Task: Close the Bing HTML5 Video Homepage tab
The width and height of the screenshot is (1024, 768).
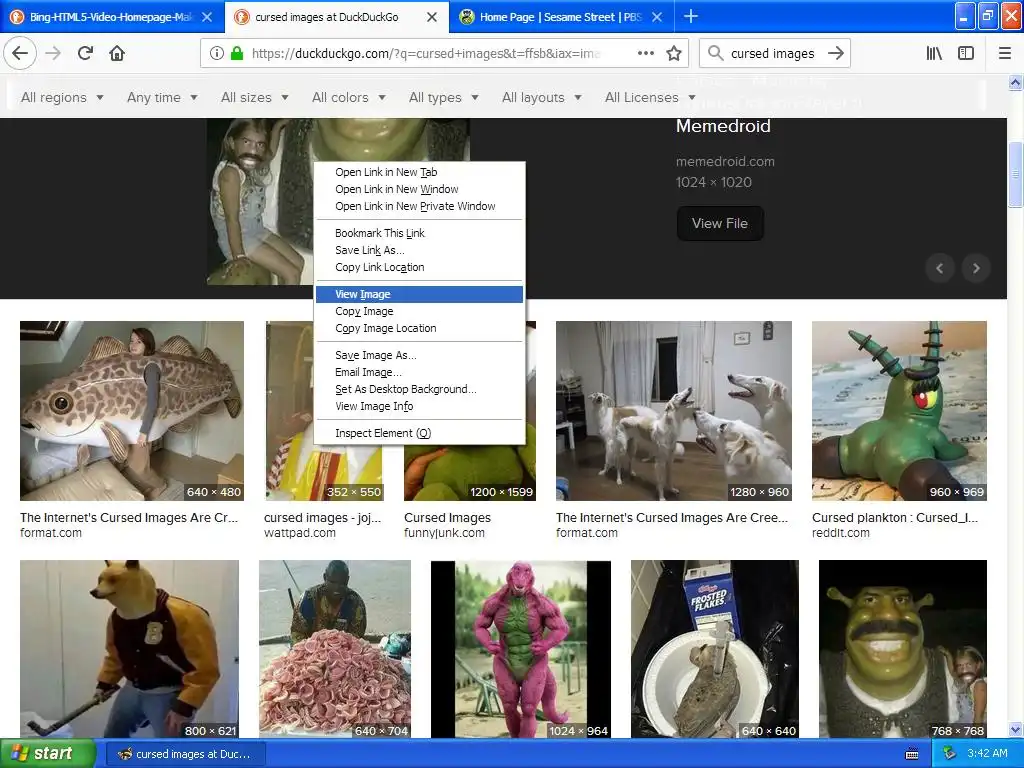Action: tap(207, 17)
